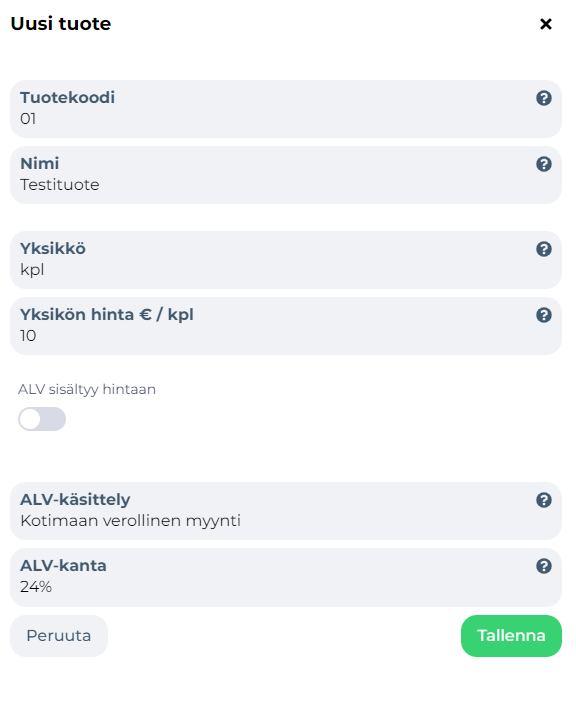Open help icon for Tuotekoodi field
Image resolution: width=576 pixels, height=704 pixels.
(x=544, y=98)
